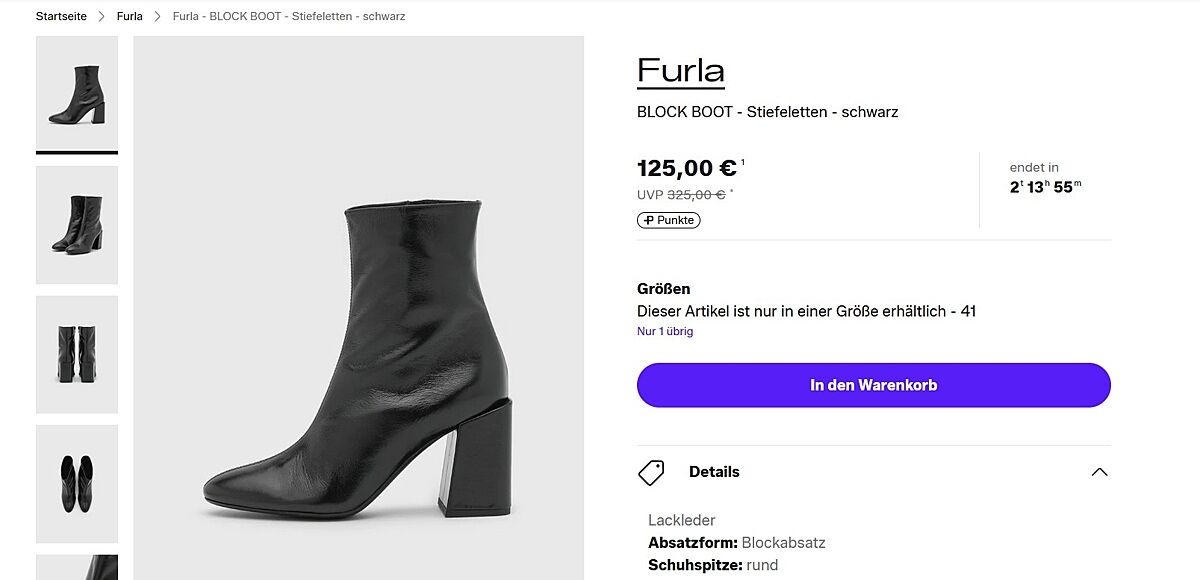Select second thumbnail showing boot pair
Viewport: 1200px width, 580px height.
pos(77,224)
